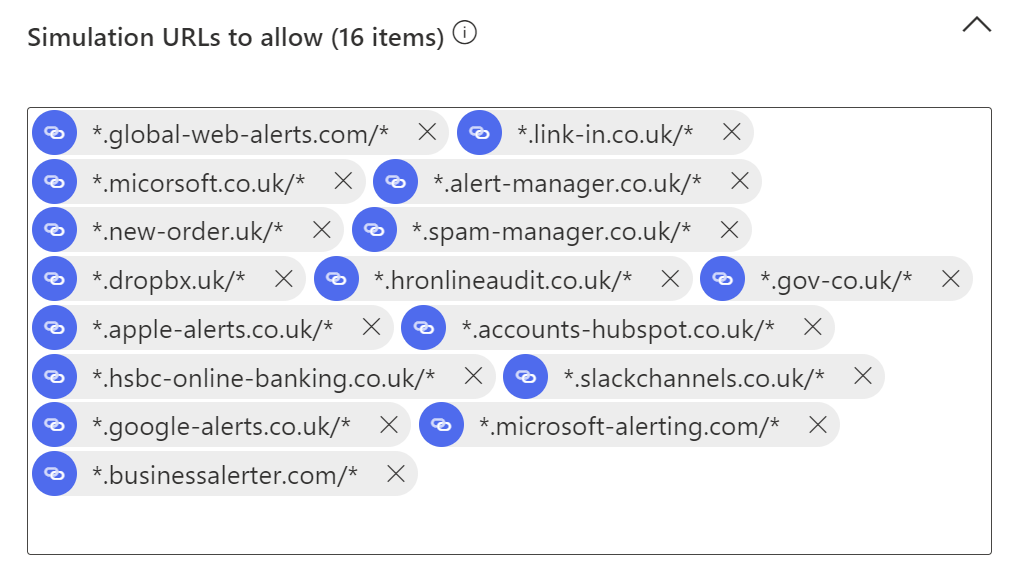
Task: Click the link icon of *.accounts-hubspot.co.uk/*
Action: pyautogui.click(x=423, y=328)
